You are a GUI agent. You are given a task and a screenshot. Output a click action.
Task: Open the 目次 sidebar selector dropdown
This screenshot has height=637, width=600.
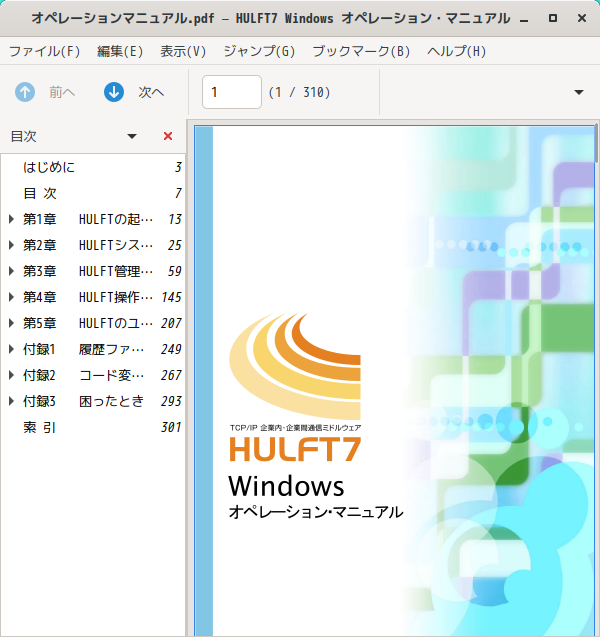(132, 136)
